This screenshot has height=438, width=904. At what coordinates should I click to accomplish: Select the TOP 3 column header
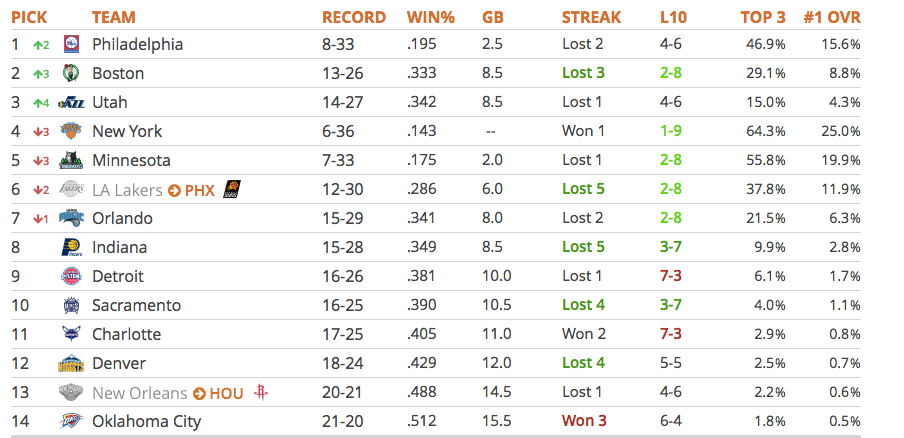coord(763,17)
